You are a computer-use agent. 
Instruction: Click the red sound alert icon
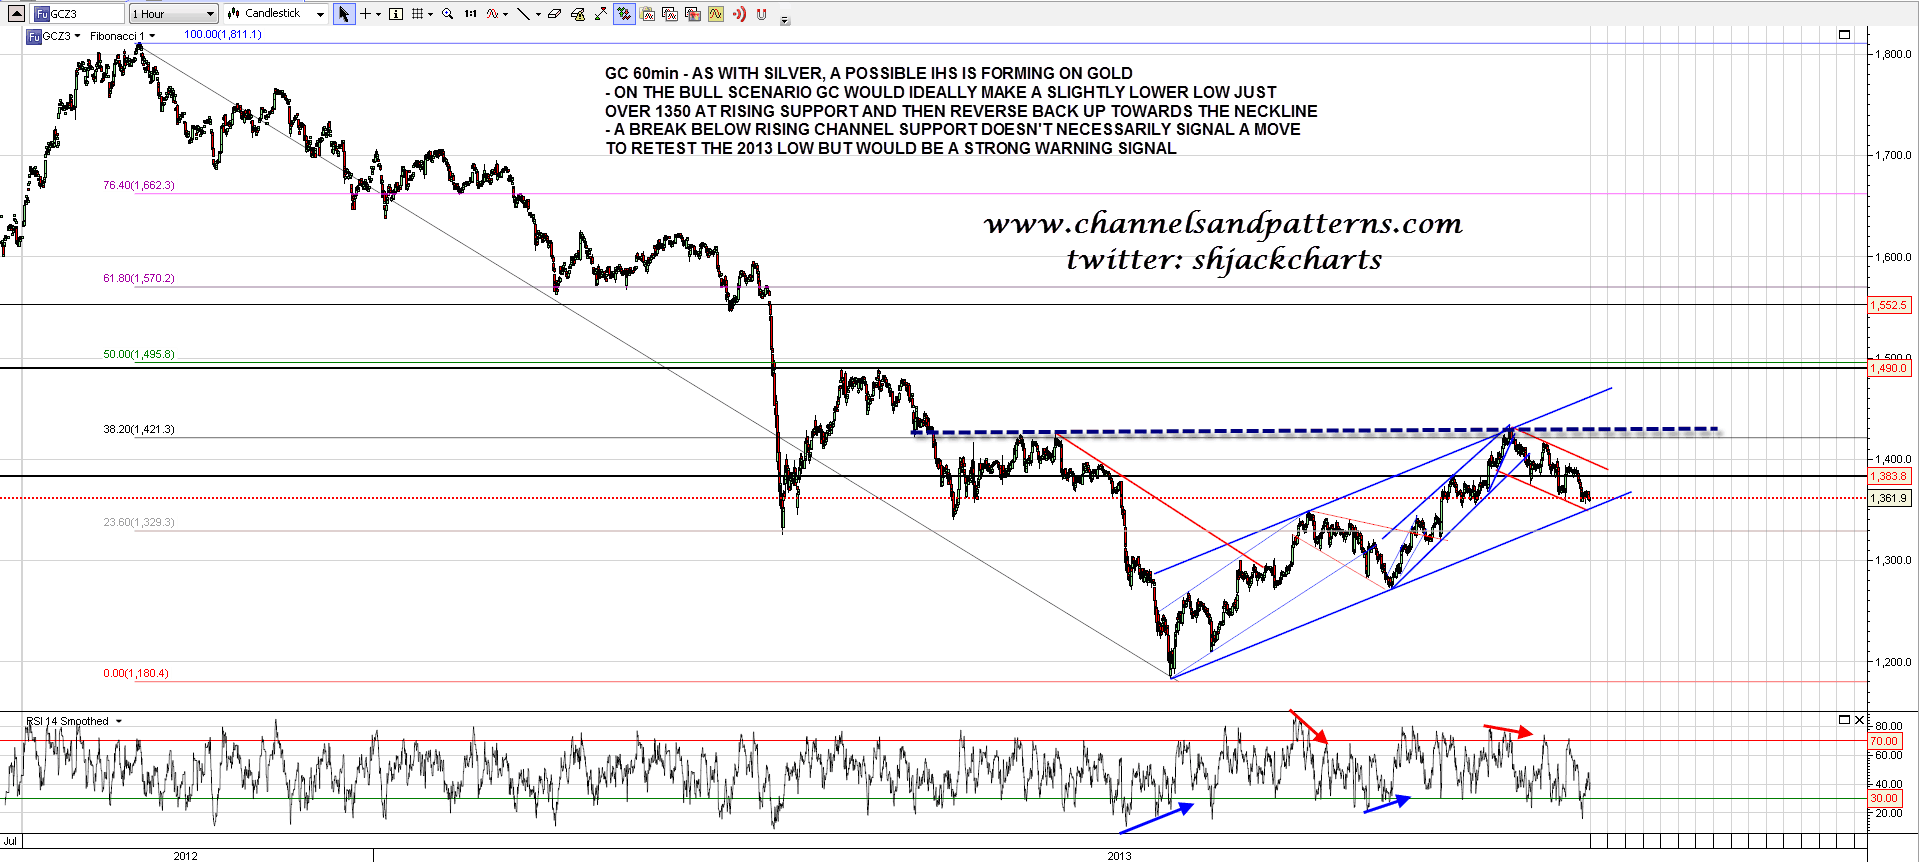(739, 14)
